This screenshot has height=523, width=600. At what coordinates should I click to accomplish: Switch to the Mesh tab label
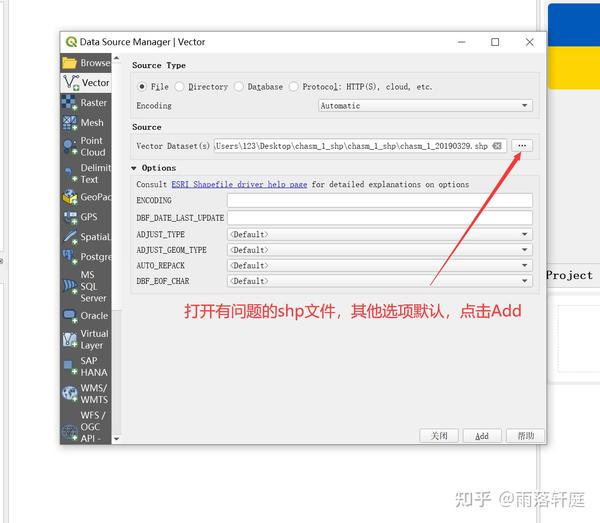click(x=92, y=123)
